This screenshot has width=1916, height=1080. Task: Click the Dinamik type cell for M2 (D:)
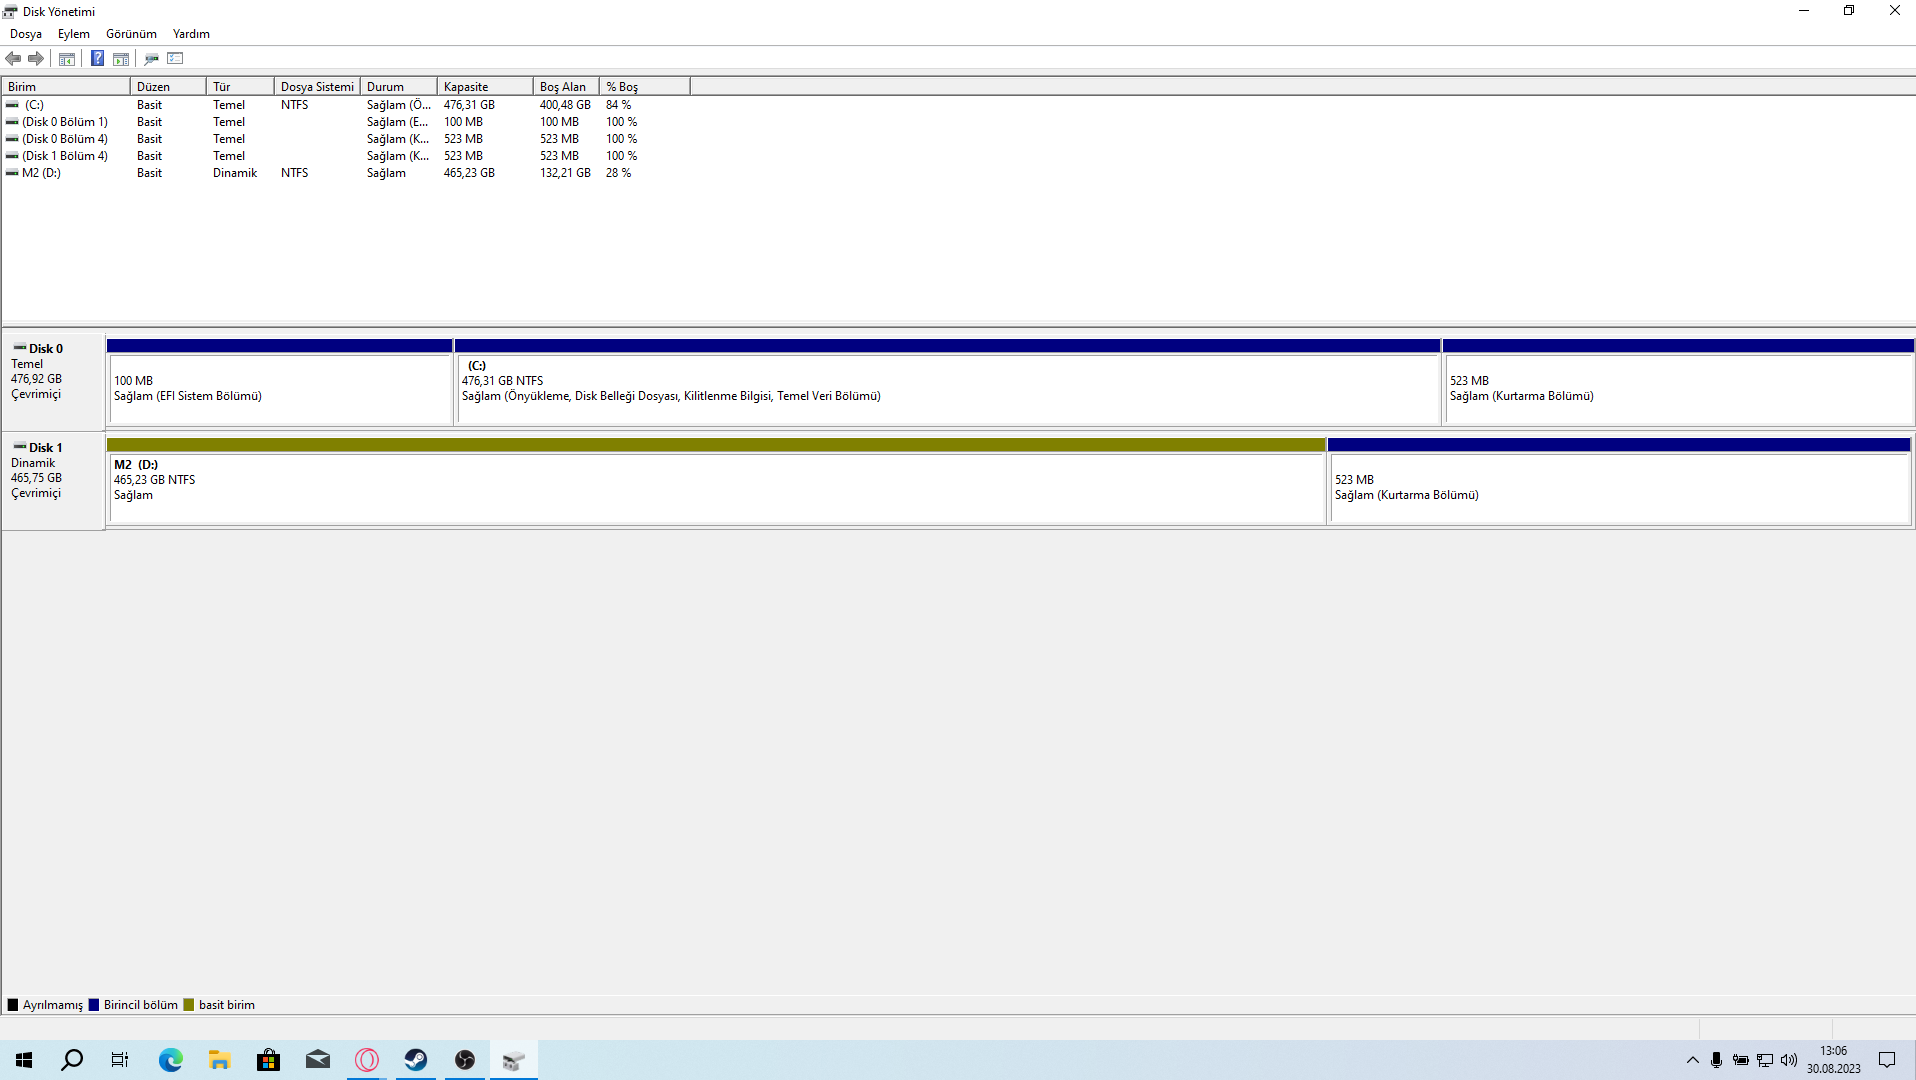235,173
